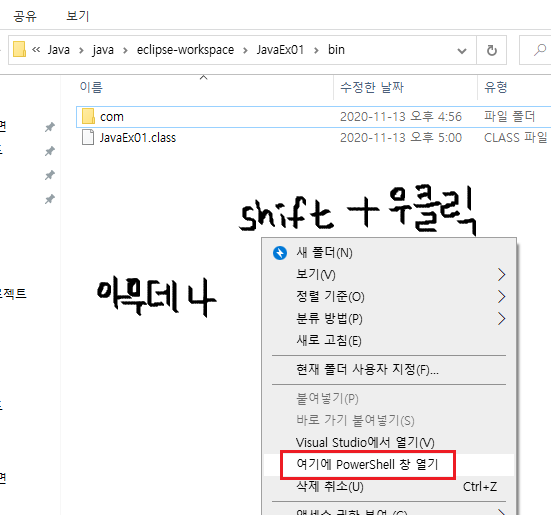551x515 pixels.
Task: Click the search magnifier icon
Action: 540,50
